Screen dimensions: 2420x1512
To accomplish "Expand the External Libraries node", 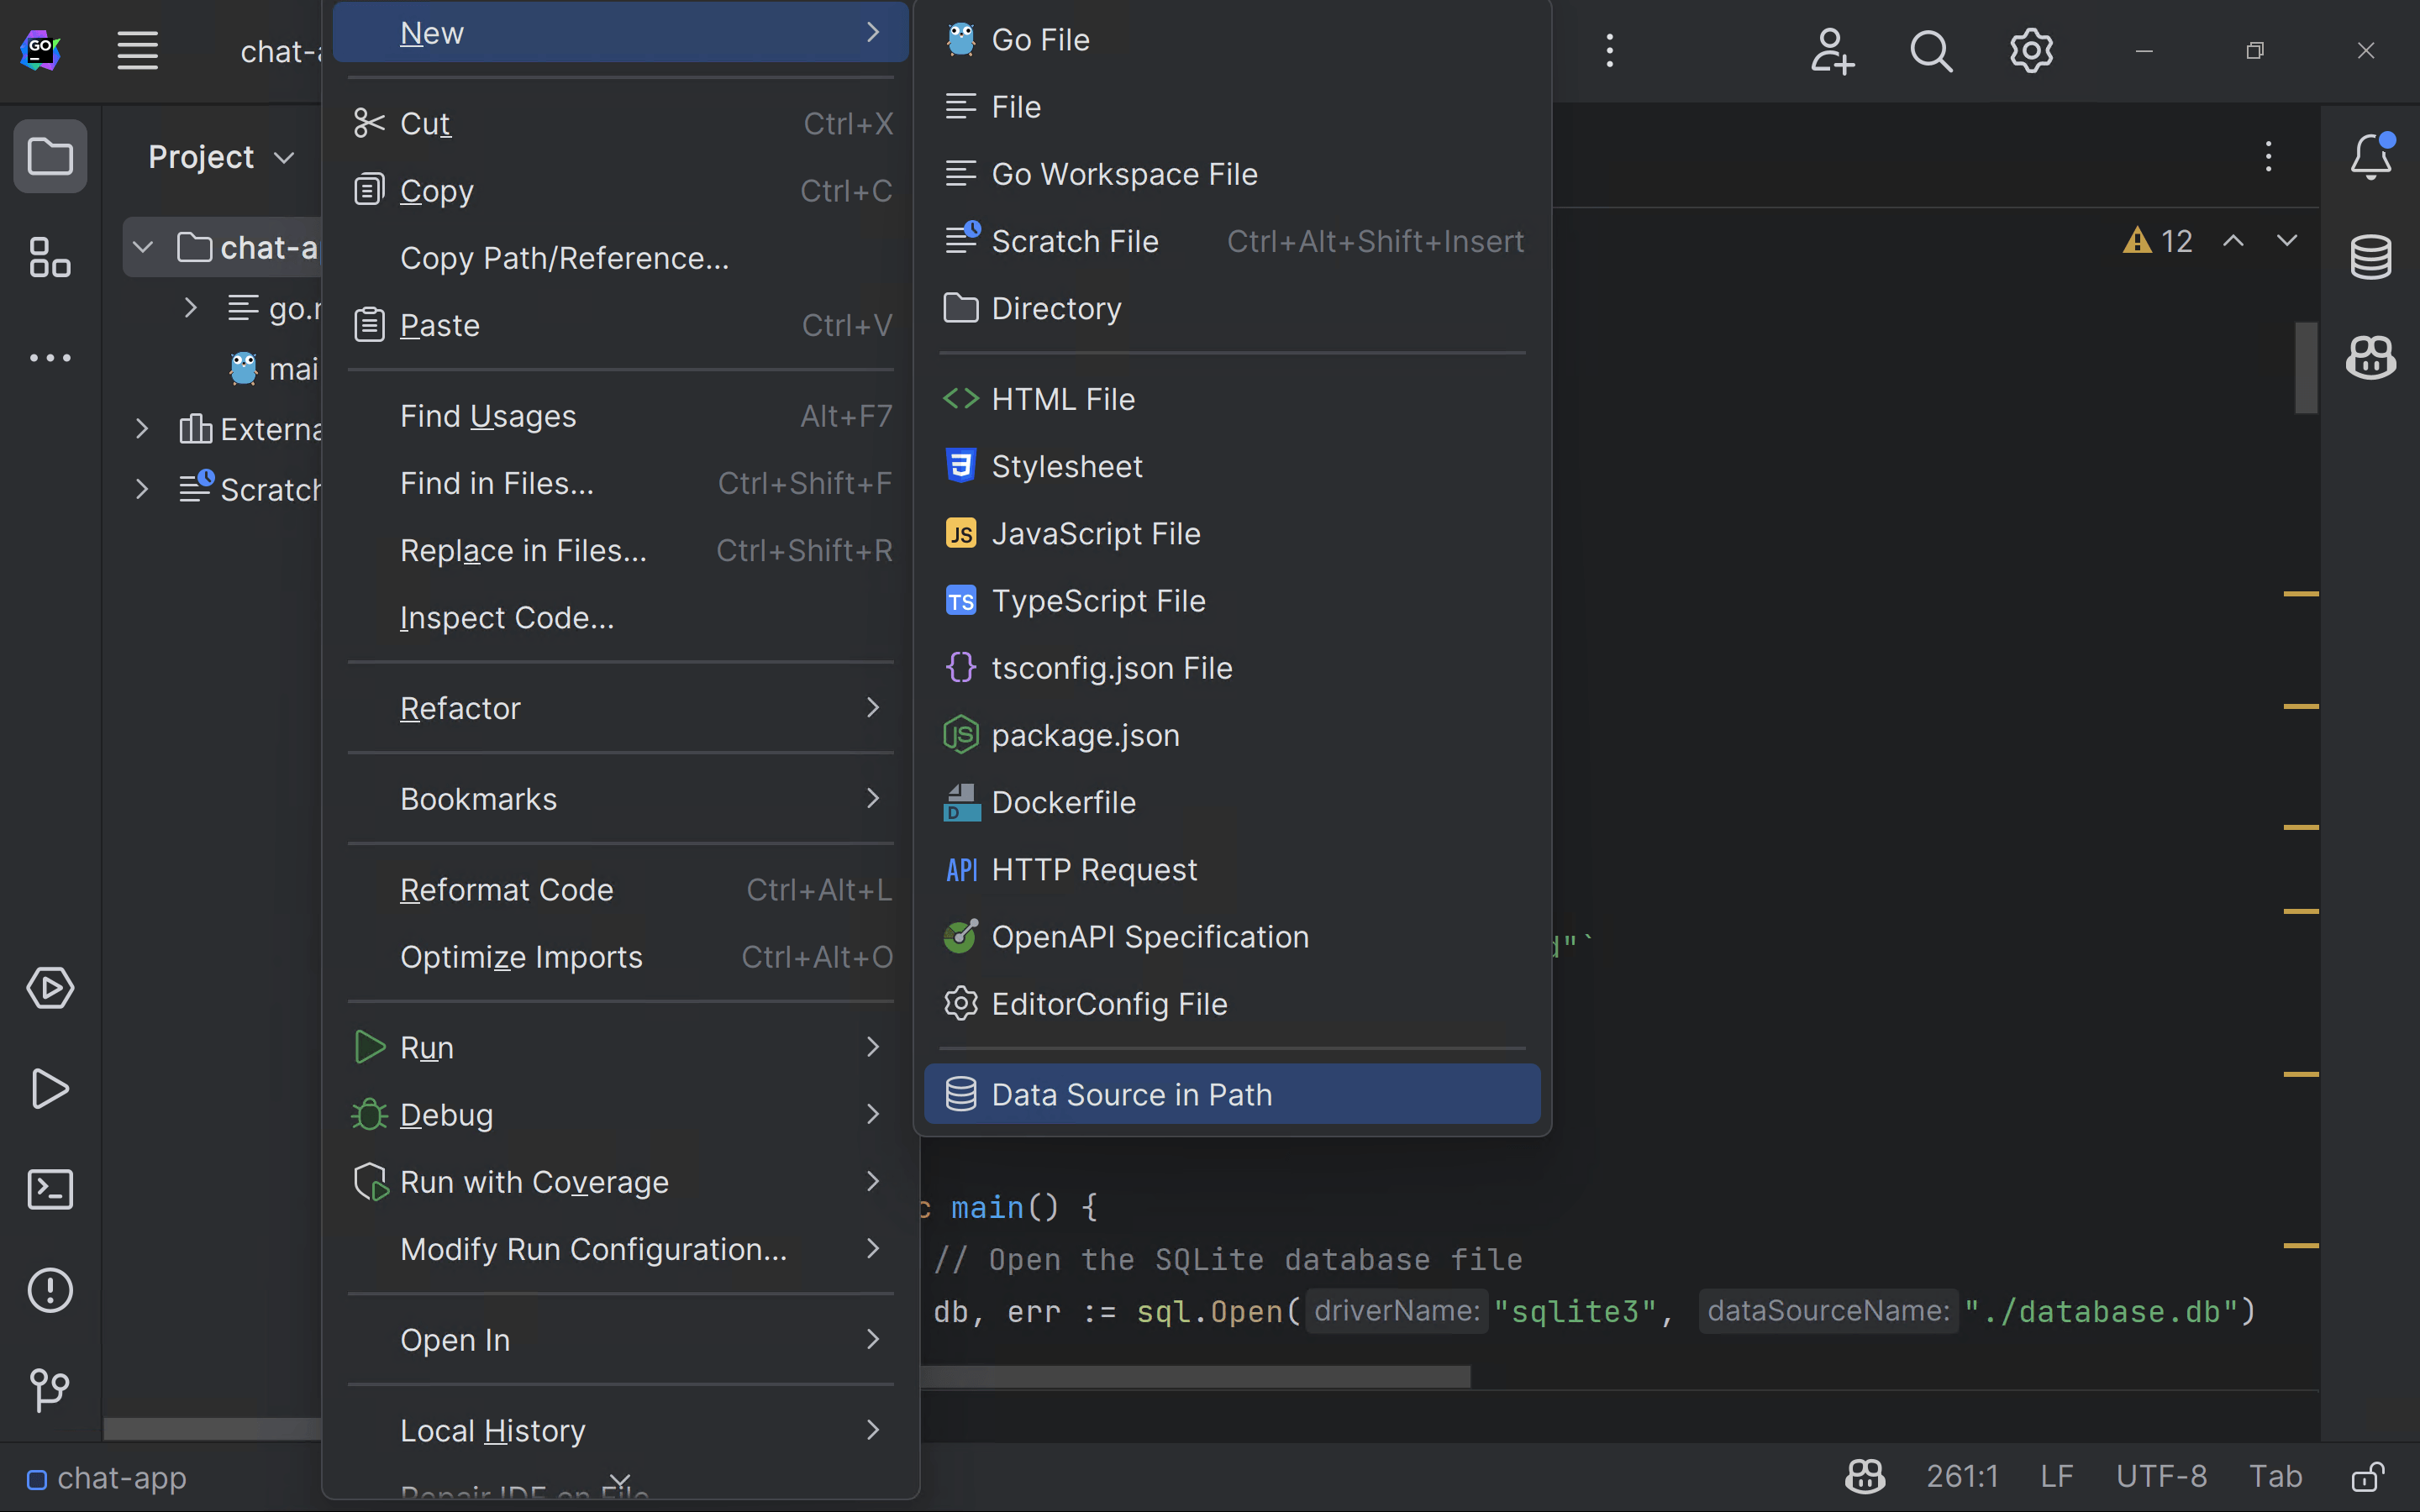I will [141, 428].
